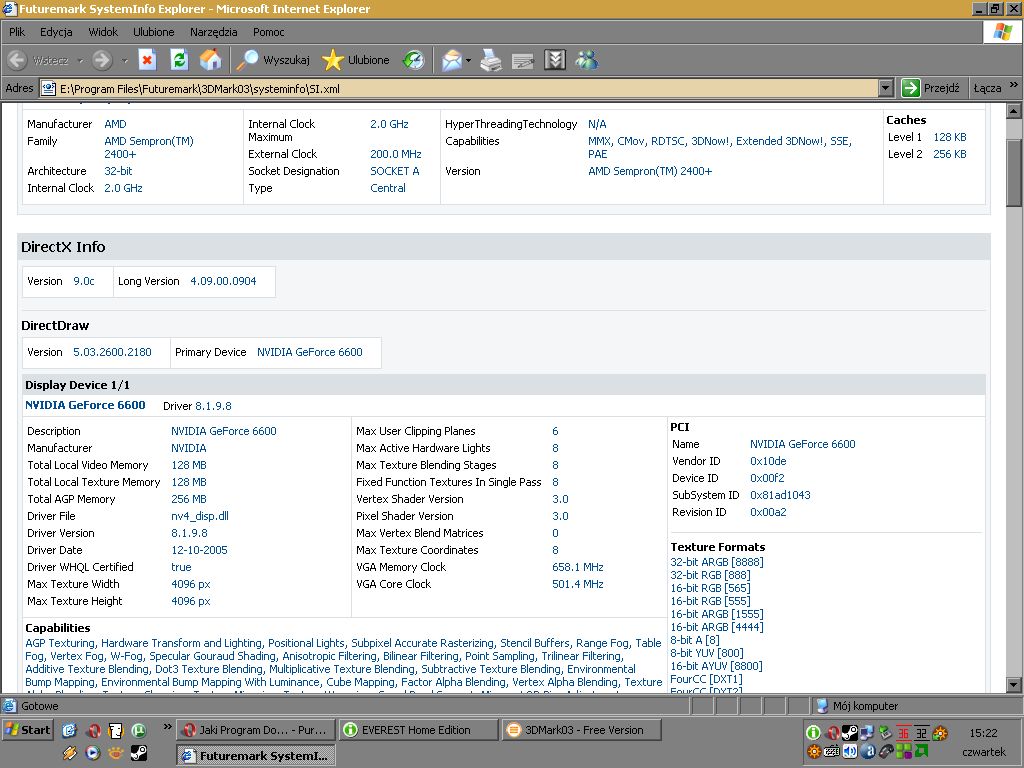
Task: Switch to EVEREST Home Edition taskbar window
Action: pos(419,730)
